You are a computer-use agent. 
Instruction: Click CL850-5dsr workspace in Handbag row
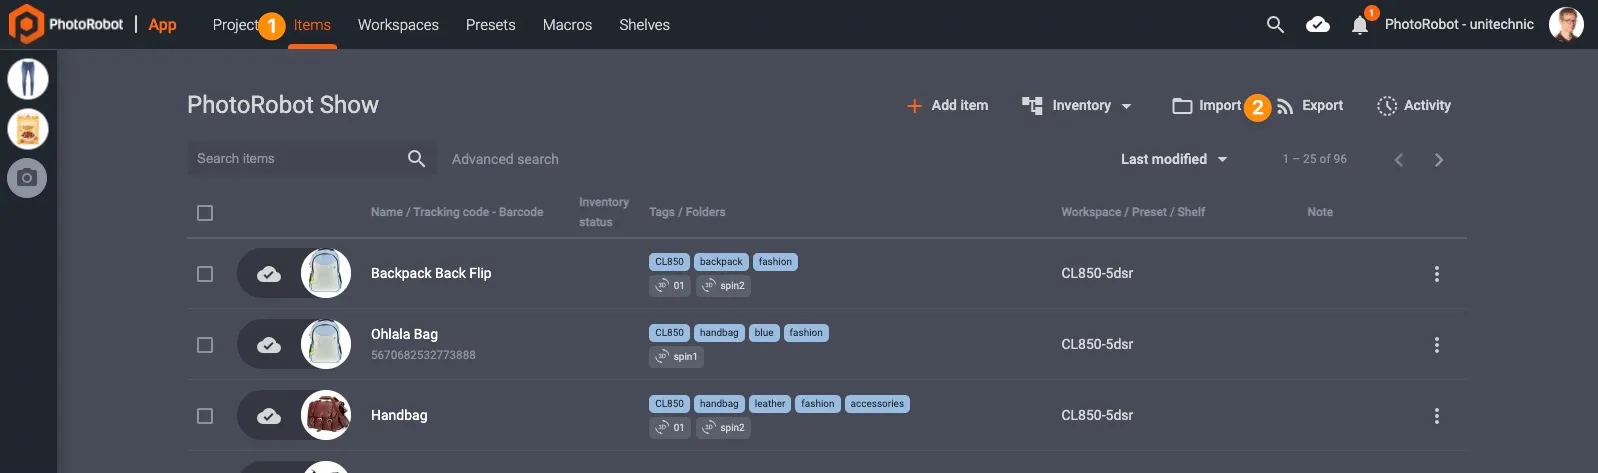pos(1097,415)
